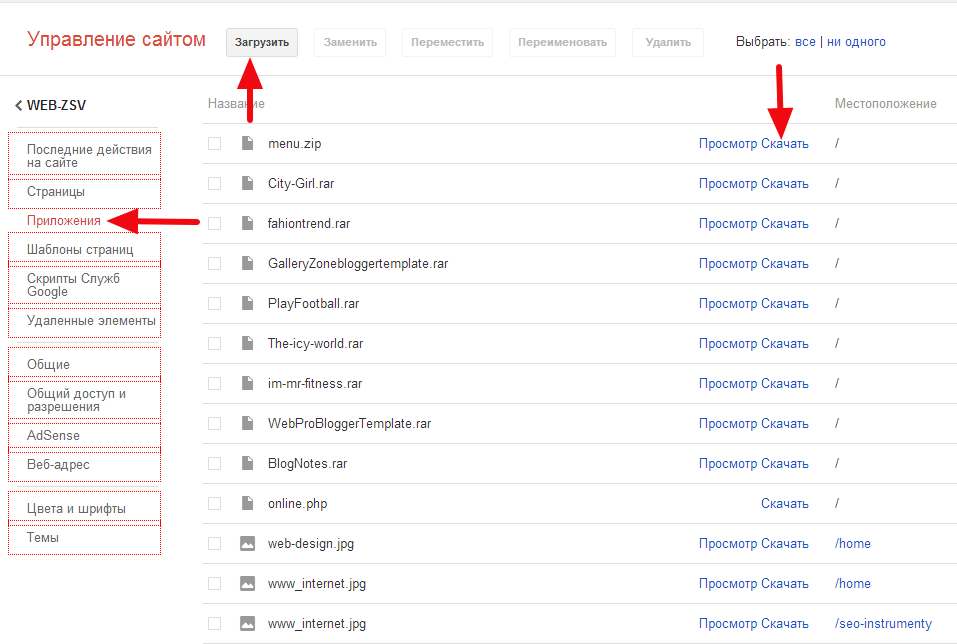Viewport: 957px width, 644px height.
Task: Open AdSense settings in the sidebar
Action: click(x=53, y=436)
